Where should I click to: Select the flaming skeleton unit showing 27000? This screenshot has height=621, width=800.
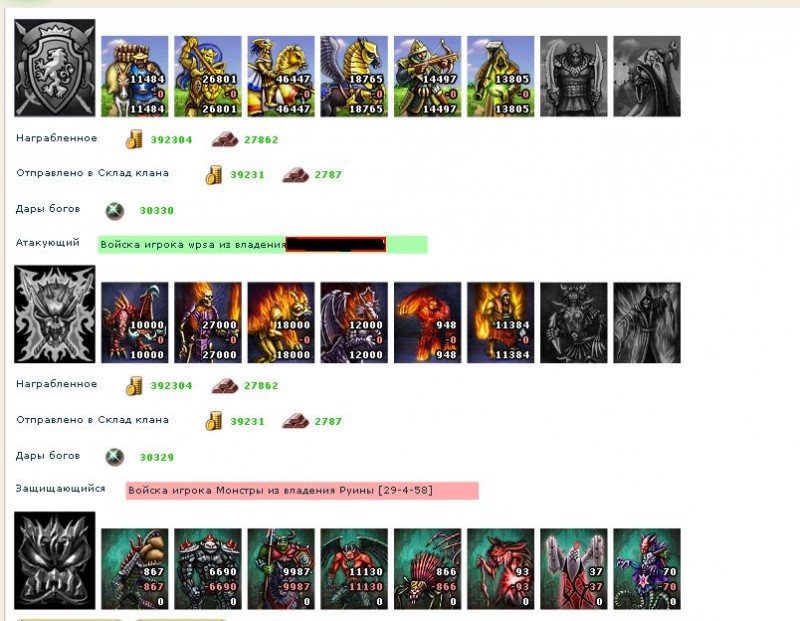click(x=208, y=322)
